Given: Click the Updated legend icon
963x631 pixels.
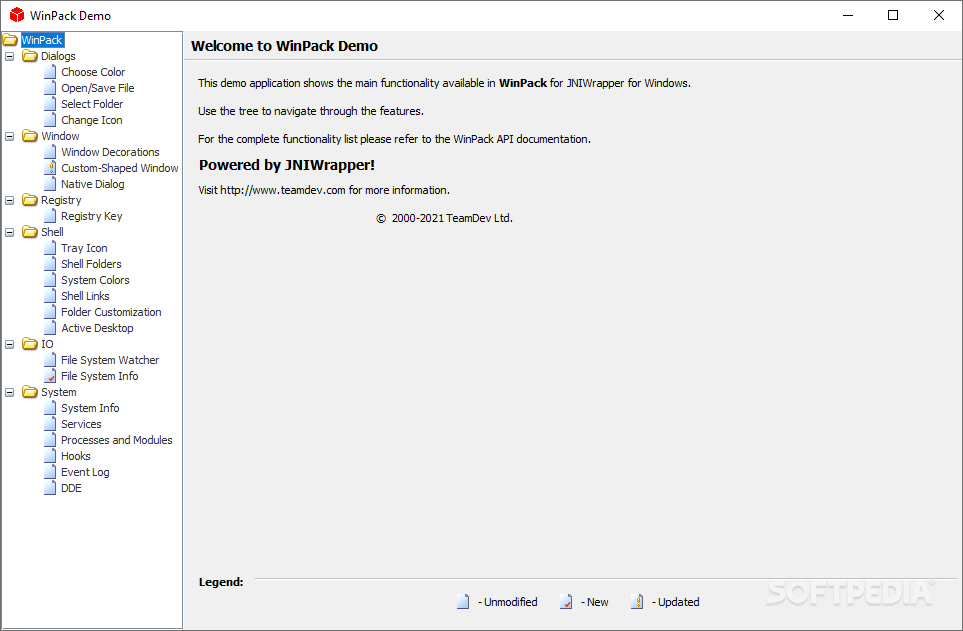Looking at the screenshot, I should (637, 602).
